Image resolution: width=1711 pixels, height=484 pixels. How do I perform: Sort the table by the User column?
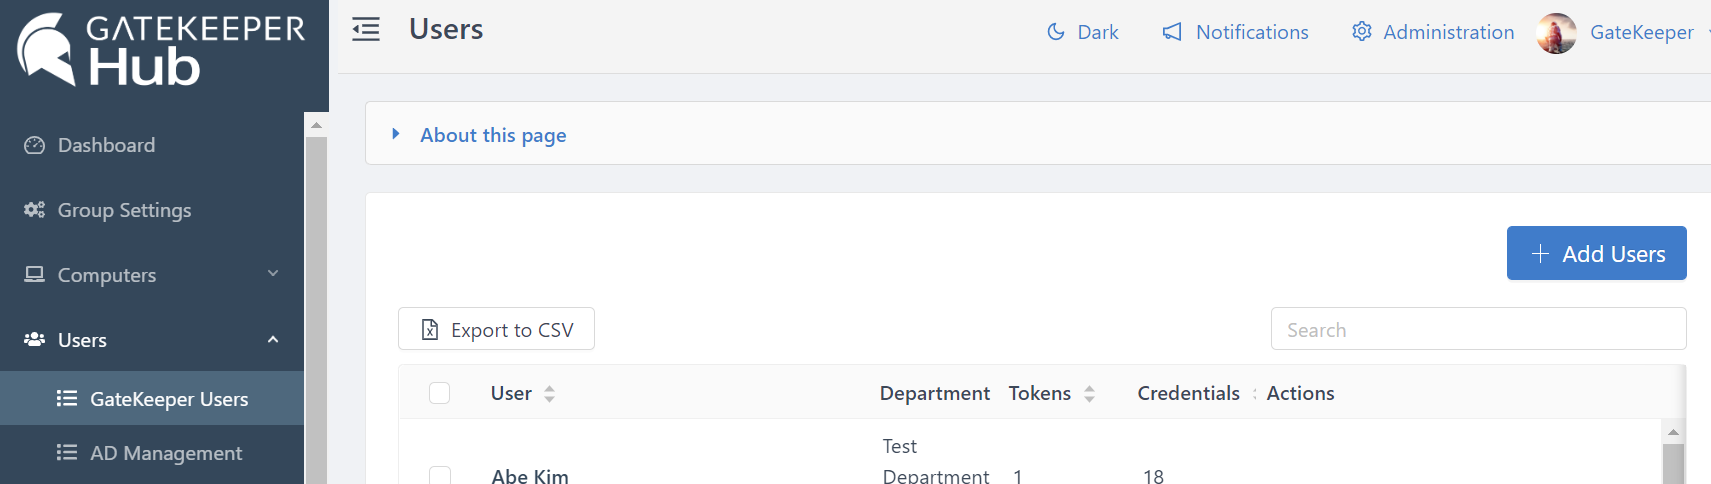[548, 394]
